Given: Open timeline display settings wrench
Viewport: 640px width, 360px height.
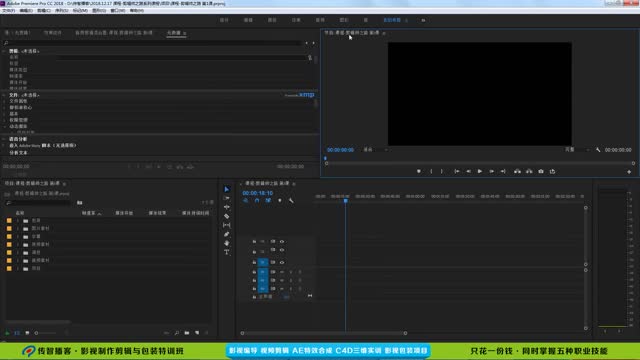Looking at the screenshot, I should click(x=291, y=200).
